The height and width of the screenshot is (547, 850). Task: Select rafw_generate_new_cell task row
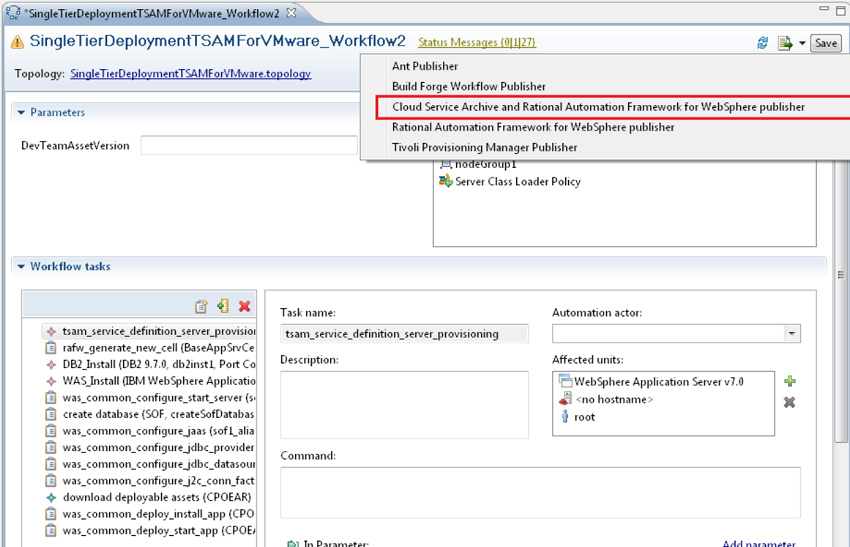[x=149, y=347]
